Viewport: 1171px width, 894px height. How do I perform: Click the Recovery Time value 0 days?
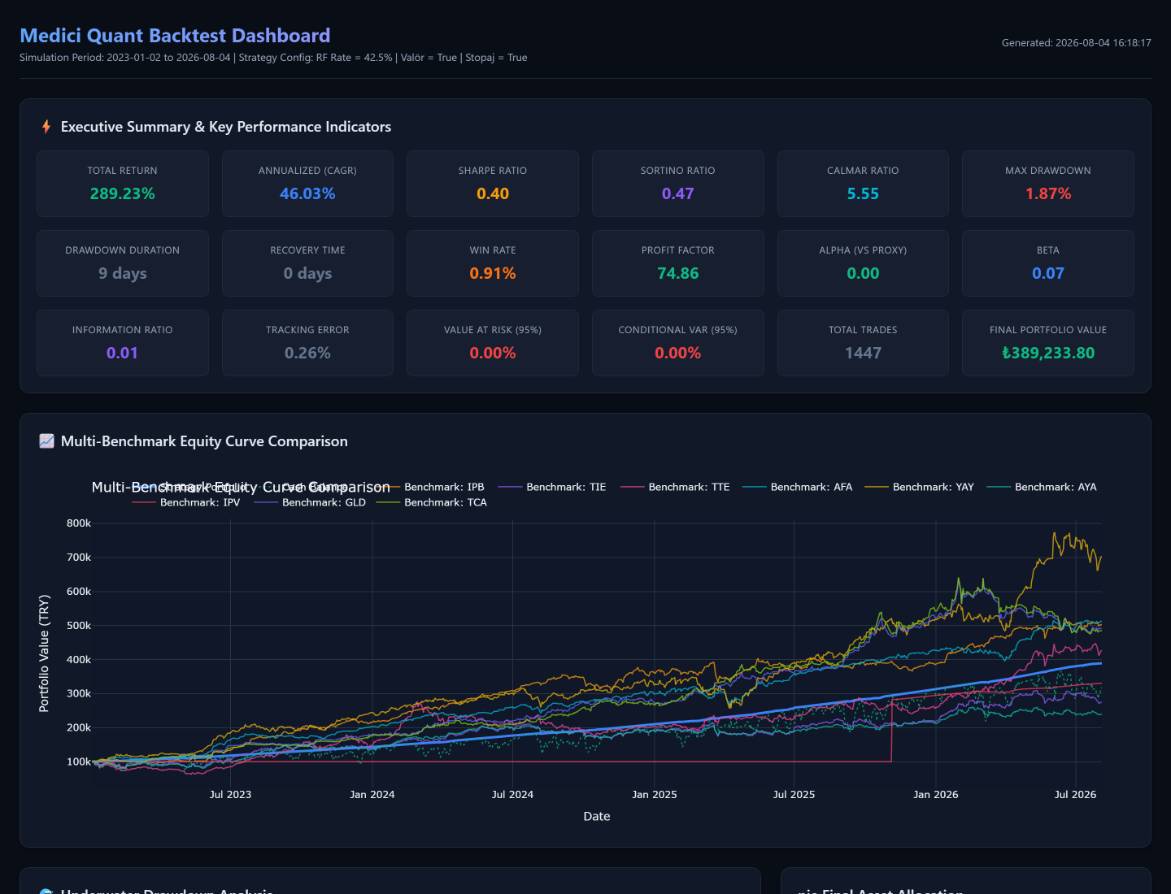[308, 273]
